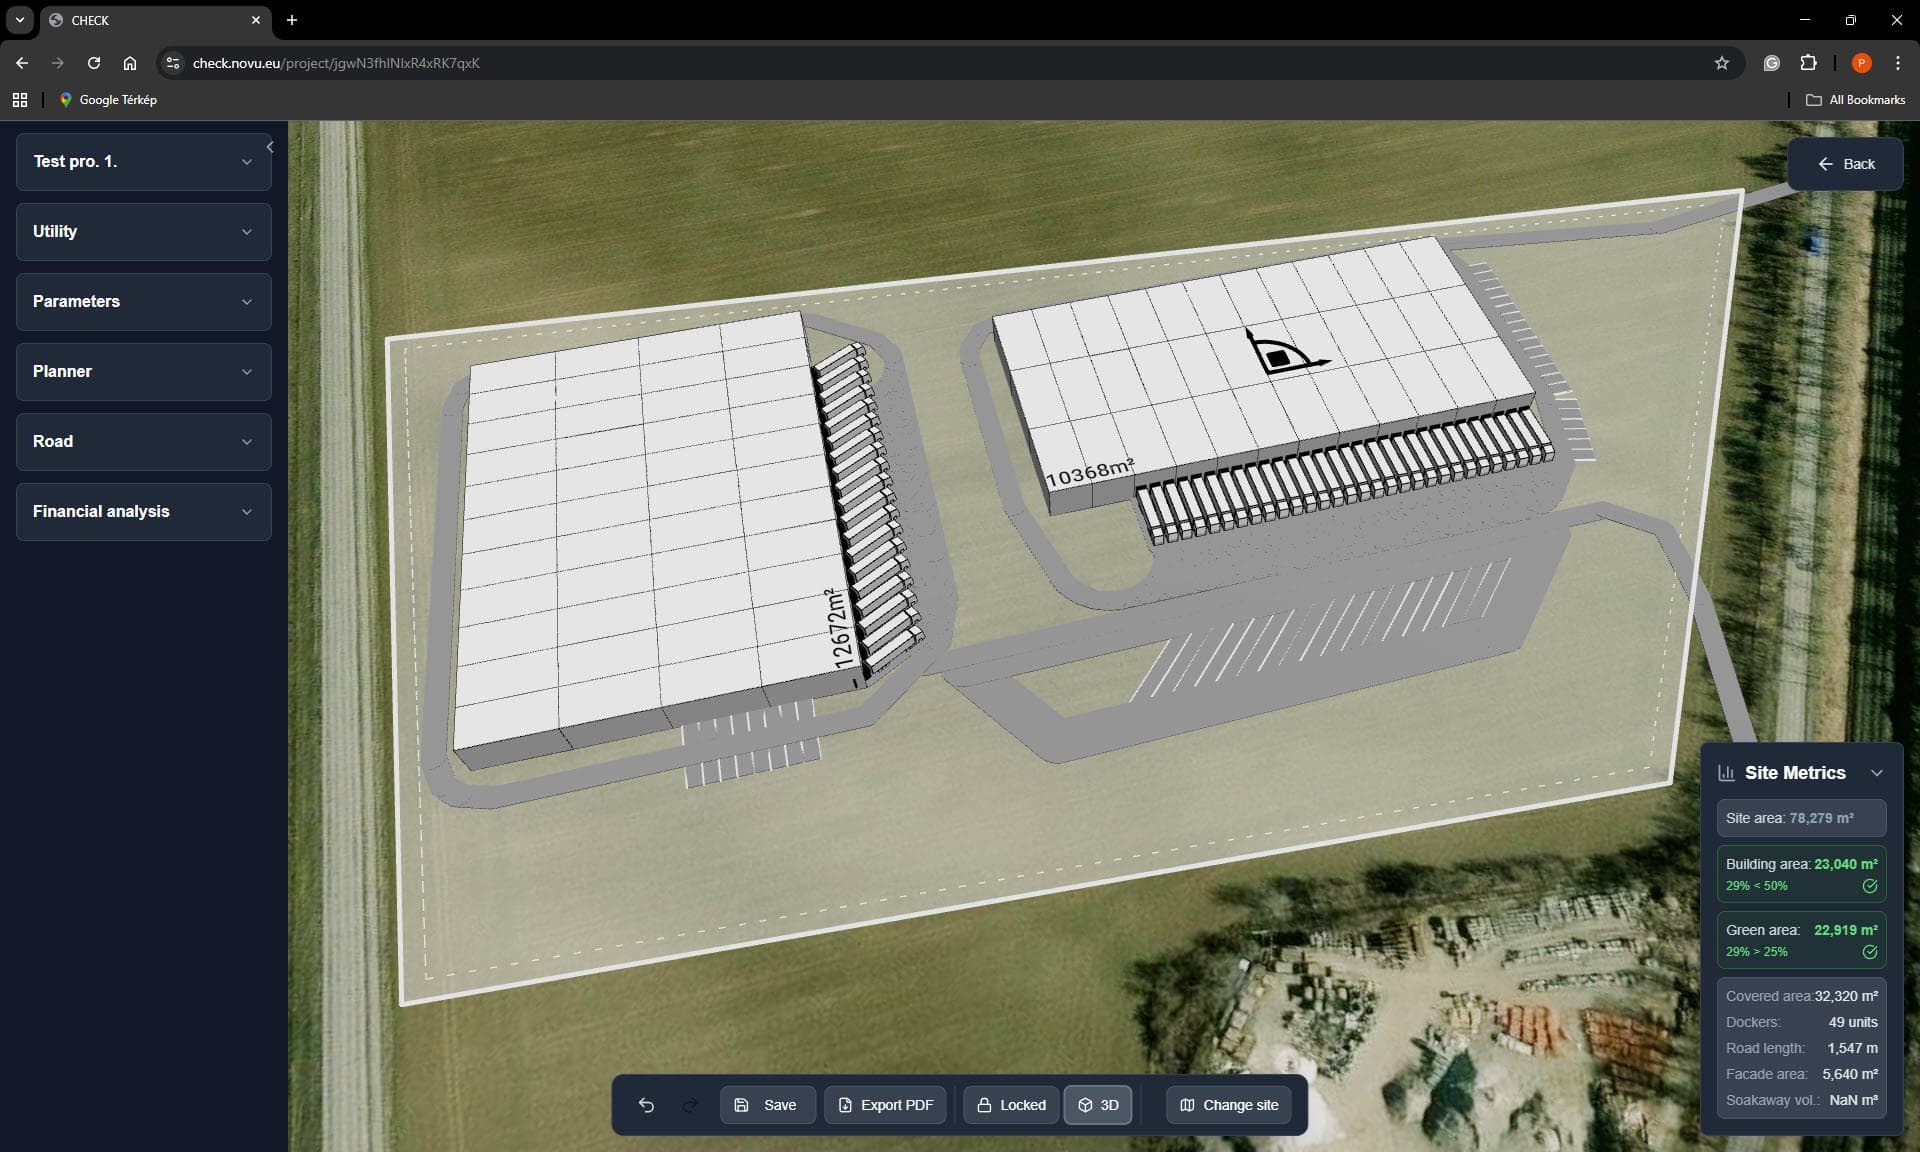Screen dimensions: 1920x1152
Task: Toggle the Locked state button
Action: (1011, 1105)
